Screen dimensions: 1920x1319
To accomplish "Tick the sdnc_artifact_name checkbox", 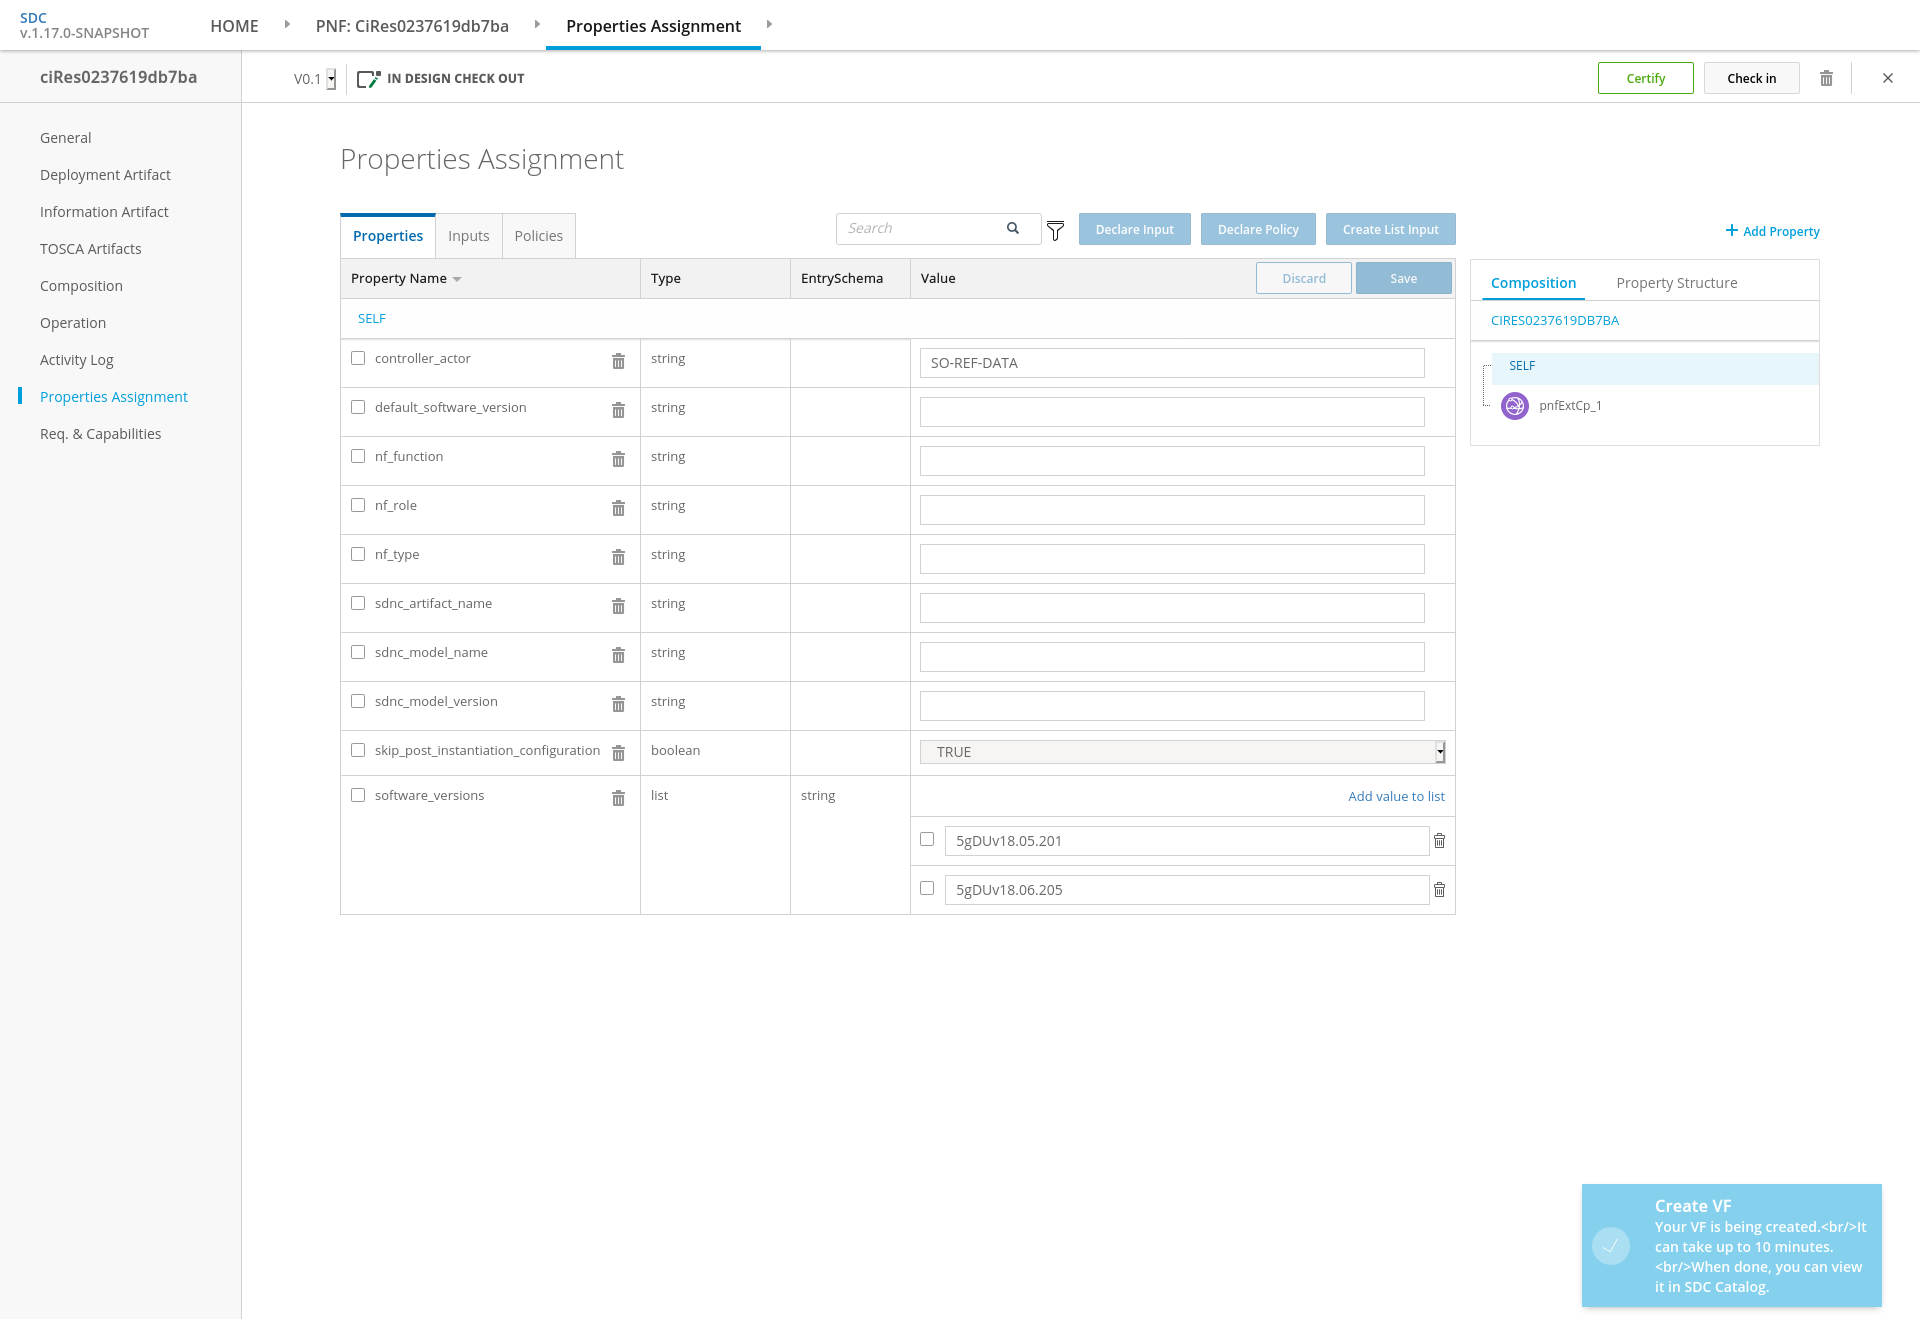I will (358, 603).
